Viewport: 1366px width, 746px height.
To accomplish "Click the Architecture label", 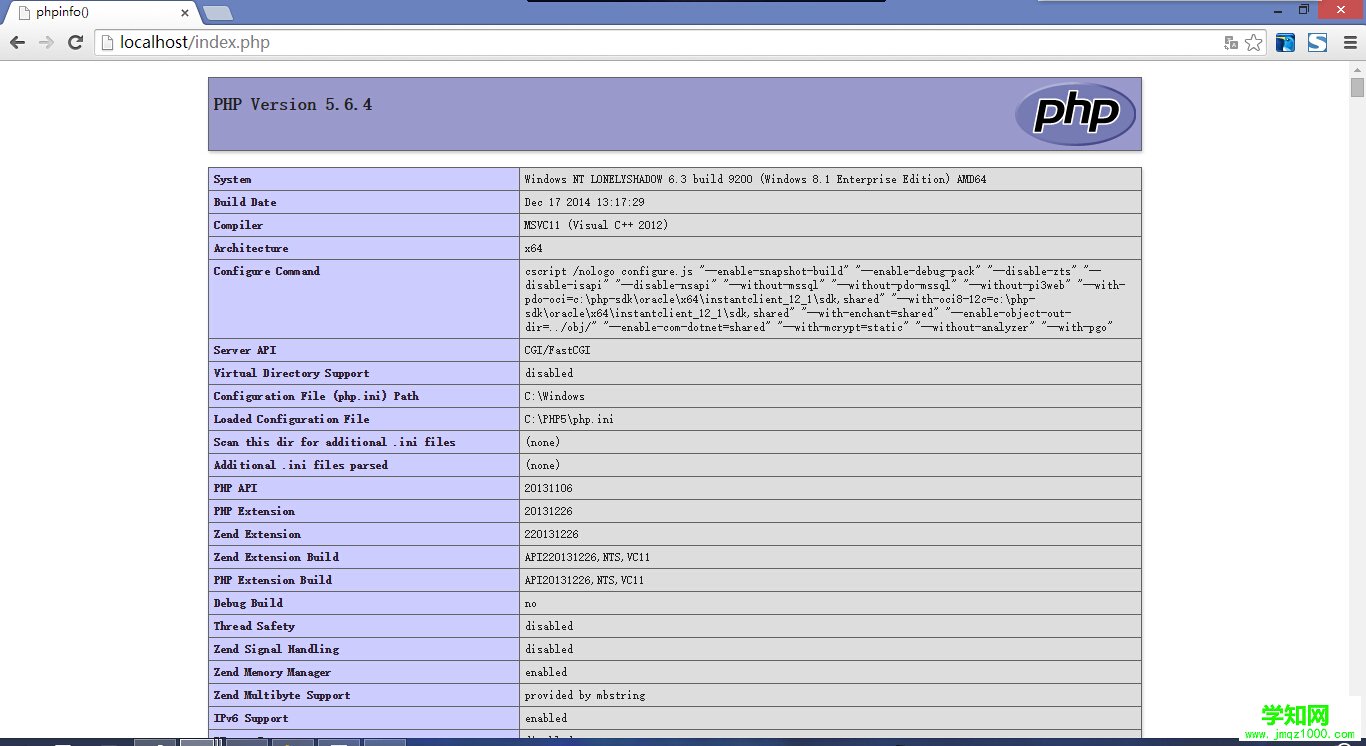I will tap(251, 248).
